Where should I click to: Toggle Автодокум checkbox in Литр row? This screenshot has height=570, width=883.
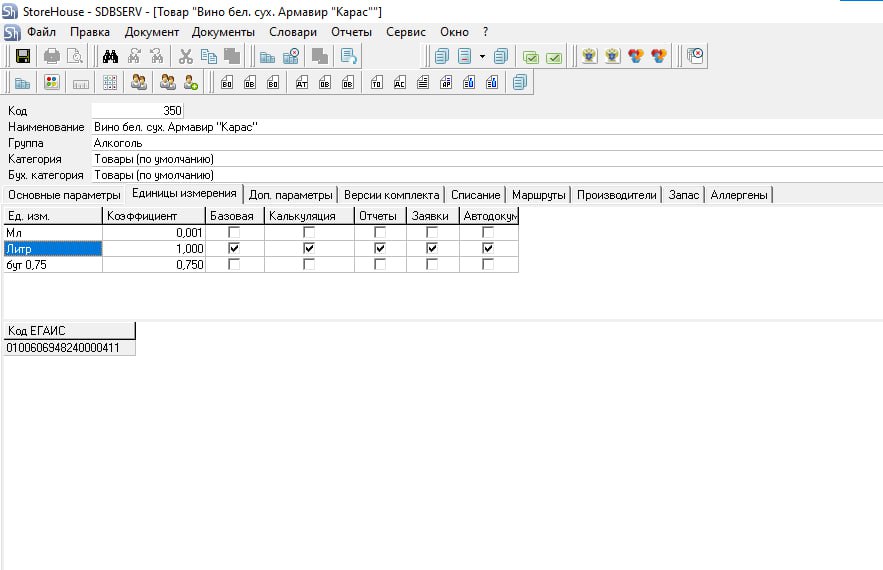tap(488, 248)
